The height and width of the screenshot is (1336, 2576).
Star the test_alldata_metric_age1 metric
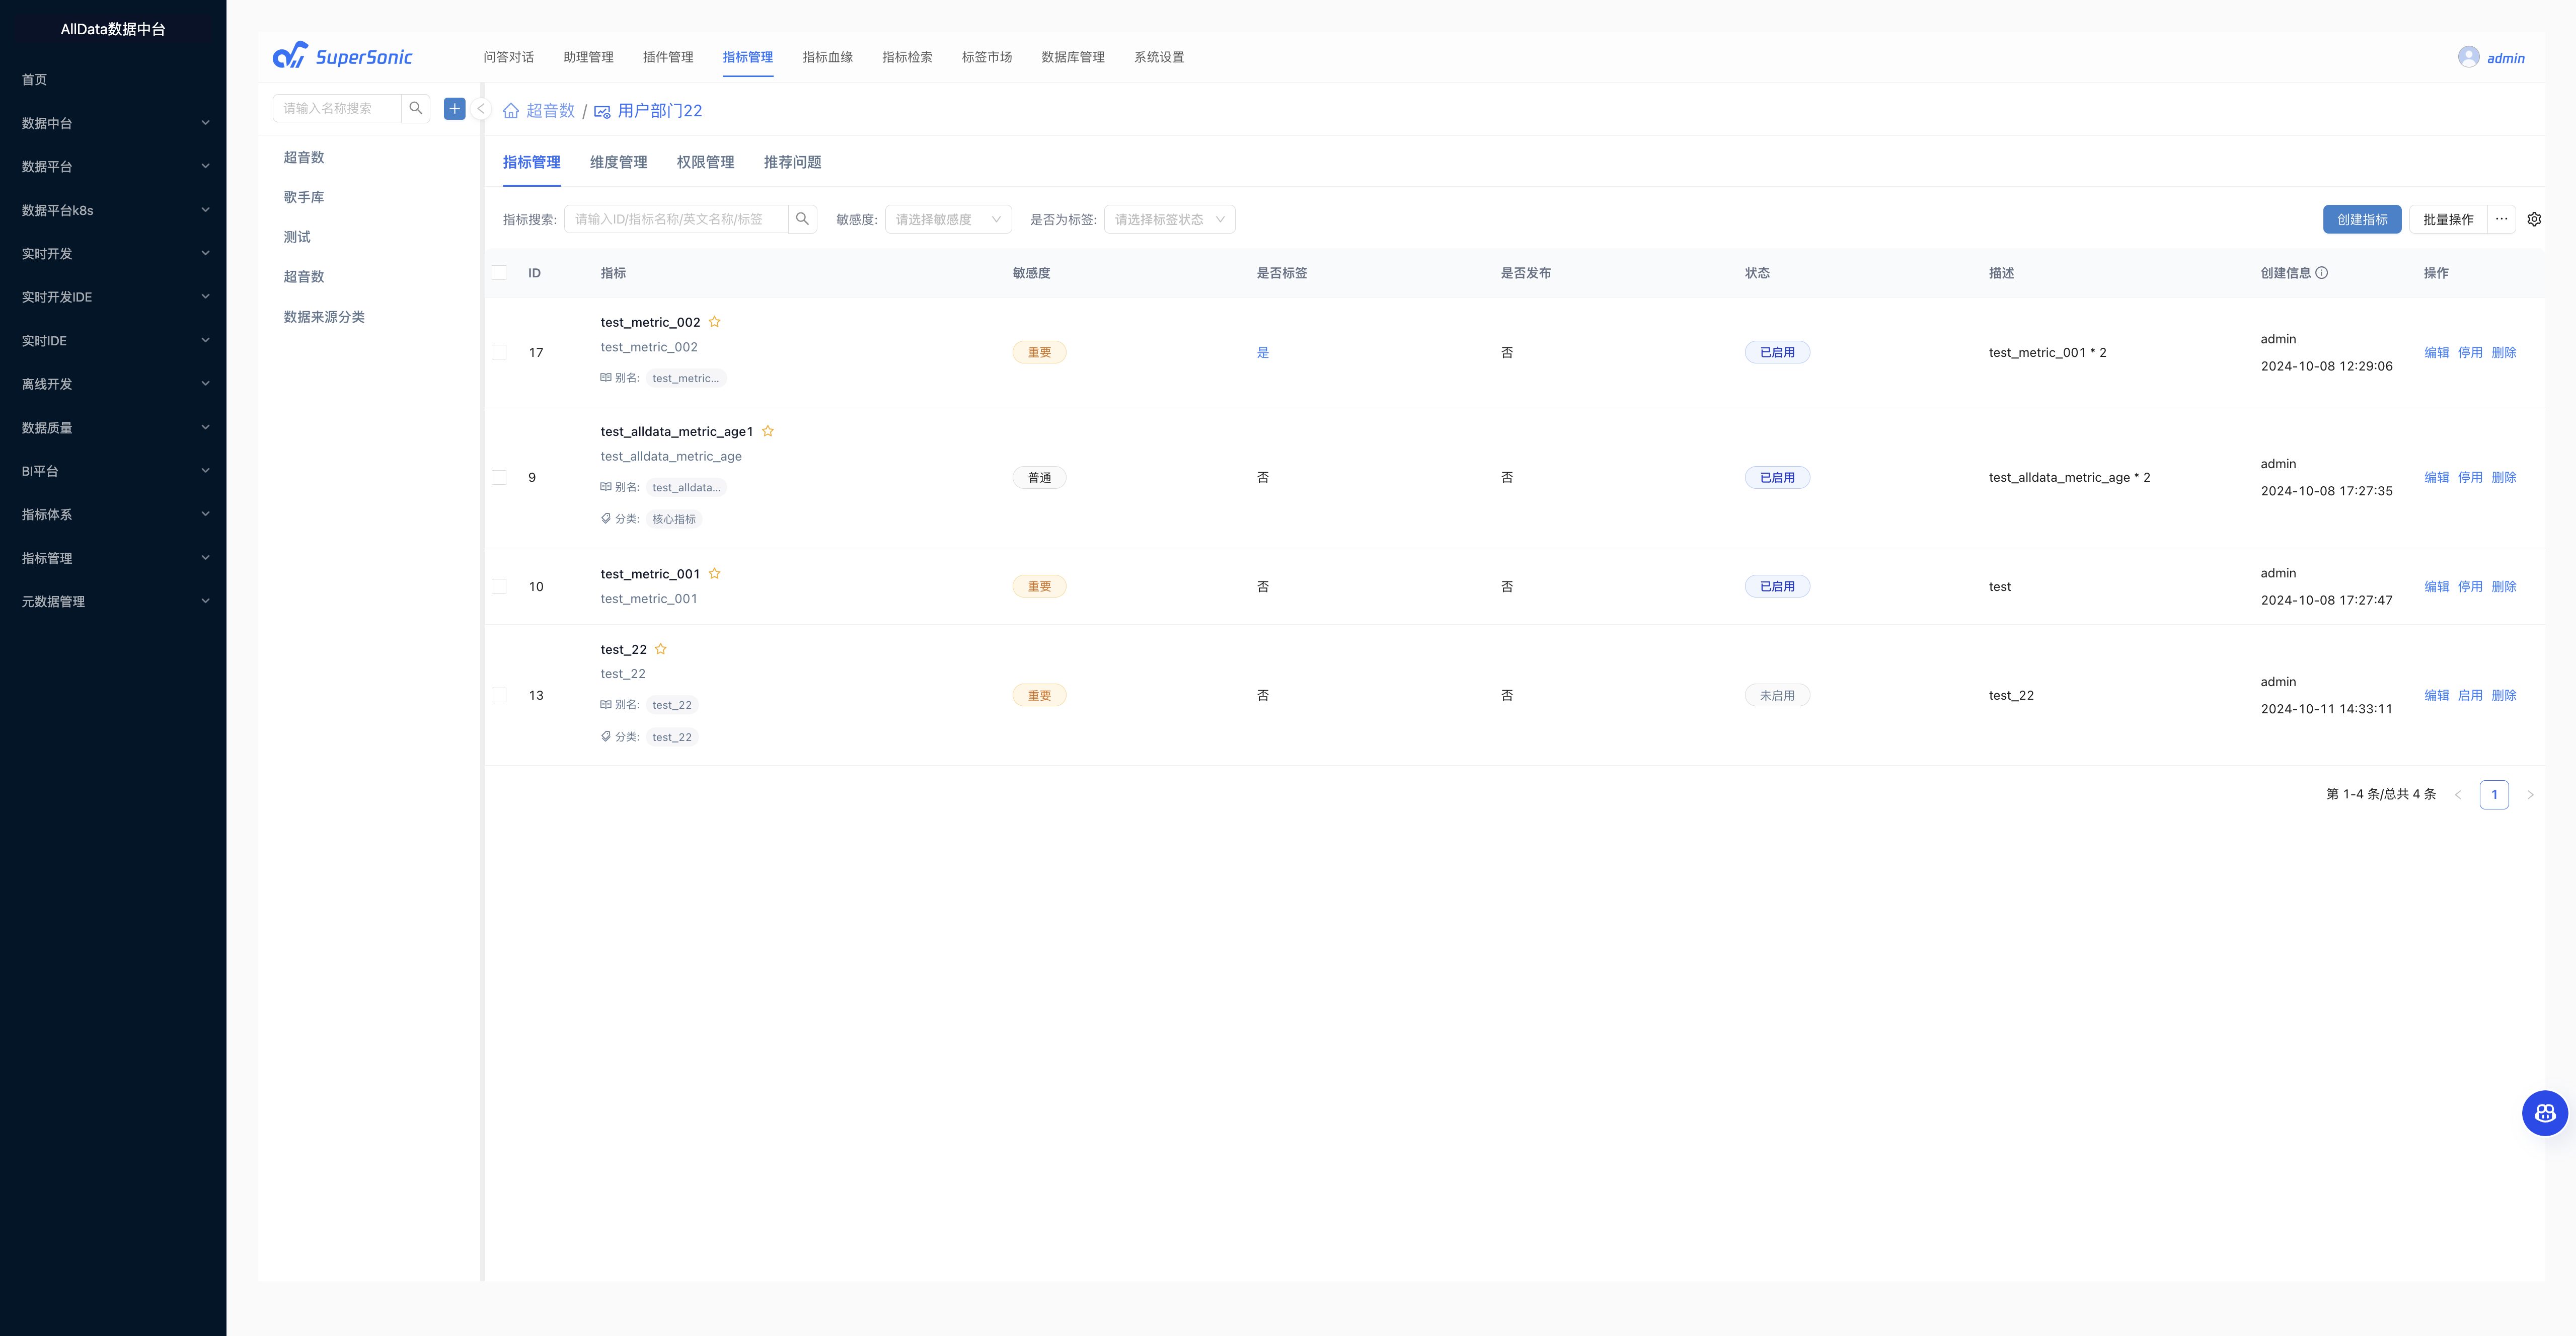(x=768, y=431)
